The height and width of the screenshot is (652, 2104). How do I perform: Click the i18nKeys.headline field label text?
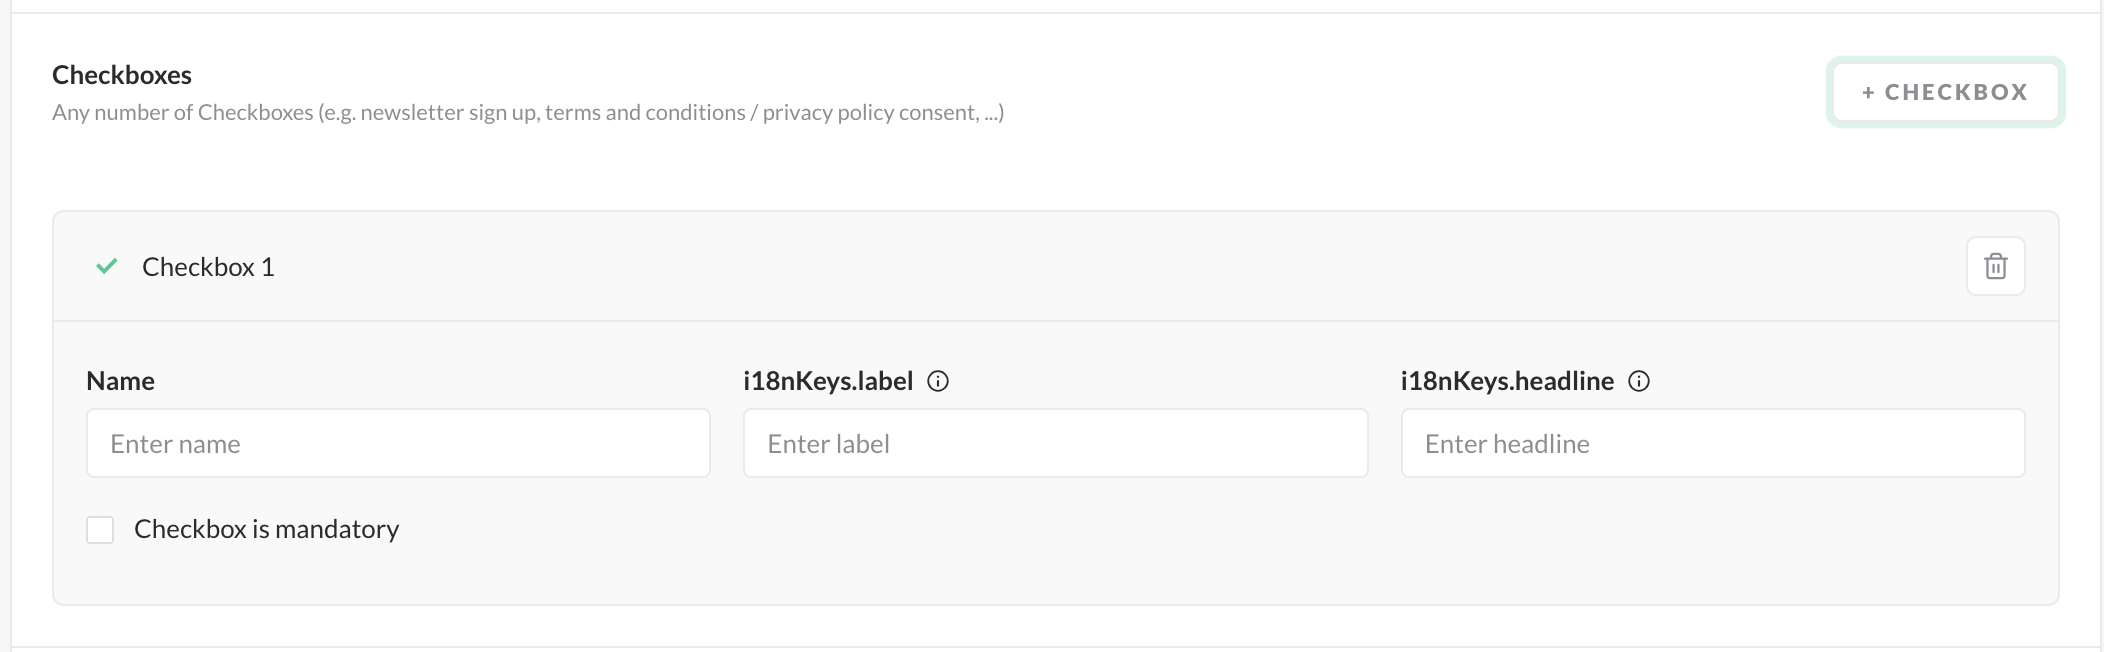coord(1507,381)
